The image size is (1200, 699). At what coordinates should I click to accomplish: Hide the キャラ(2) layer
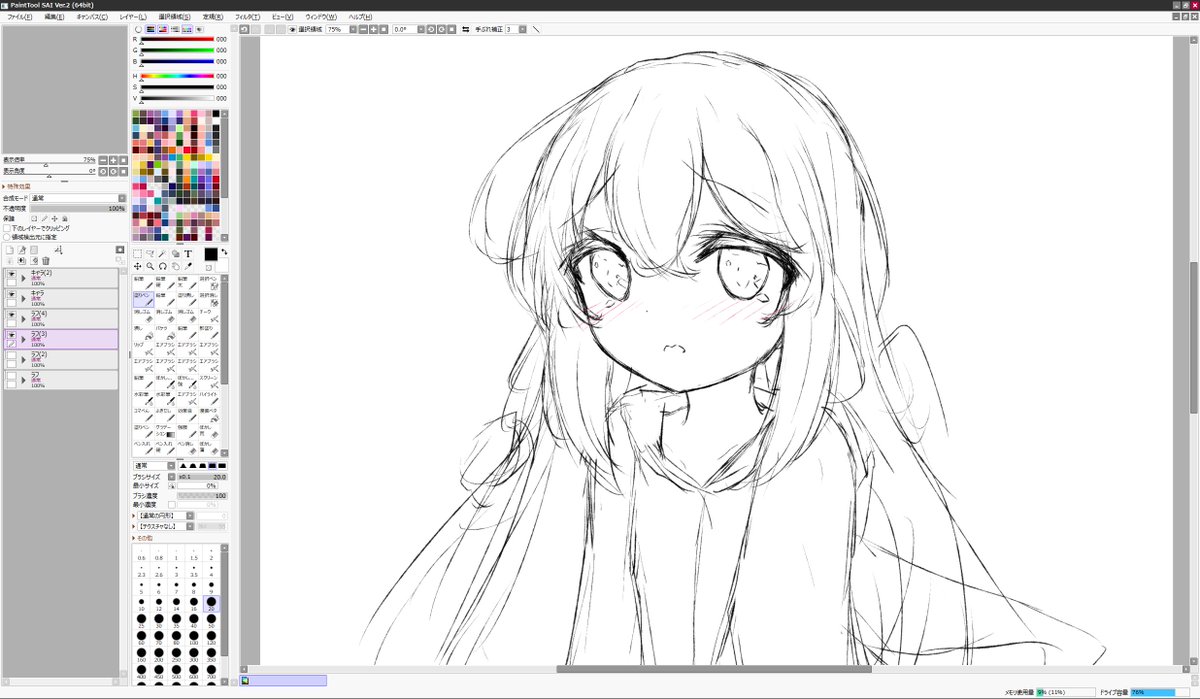coord(11,274)
